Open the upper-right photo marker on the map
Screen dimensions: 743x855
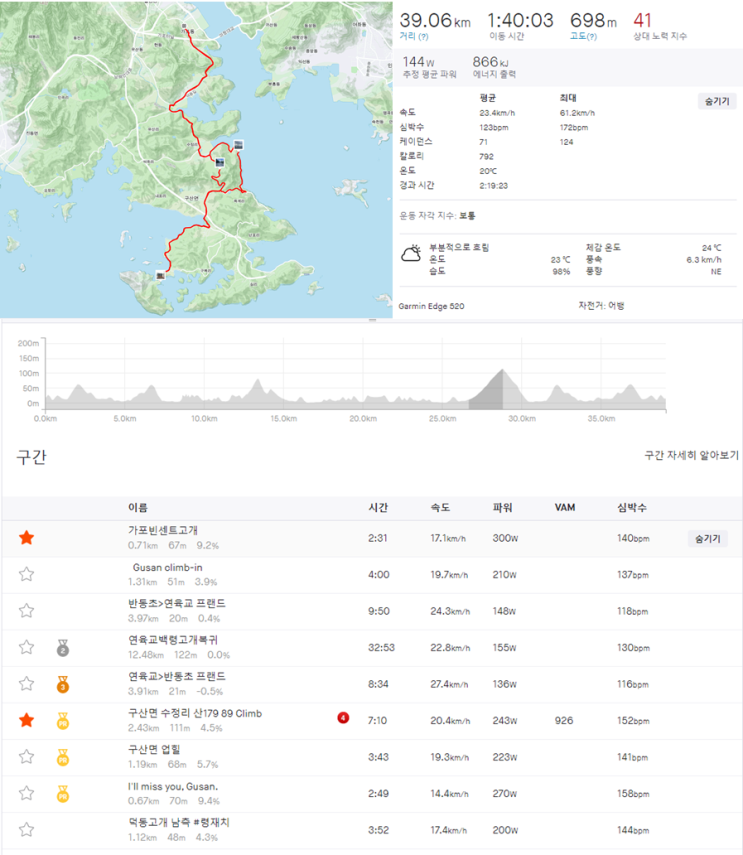click(x=238, y=144)
